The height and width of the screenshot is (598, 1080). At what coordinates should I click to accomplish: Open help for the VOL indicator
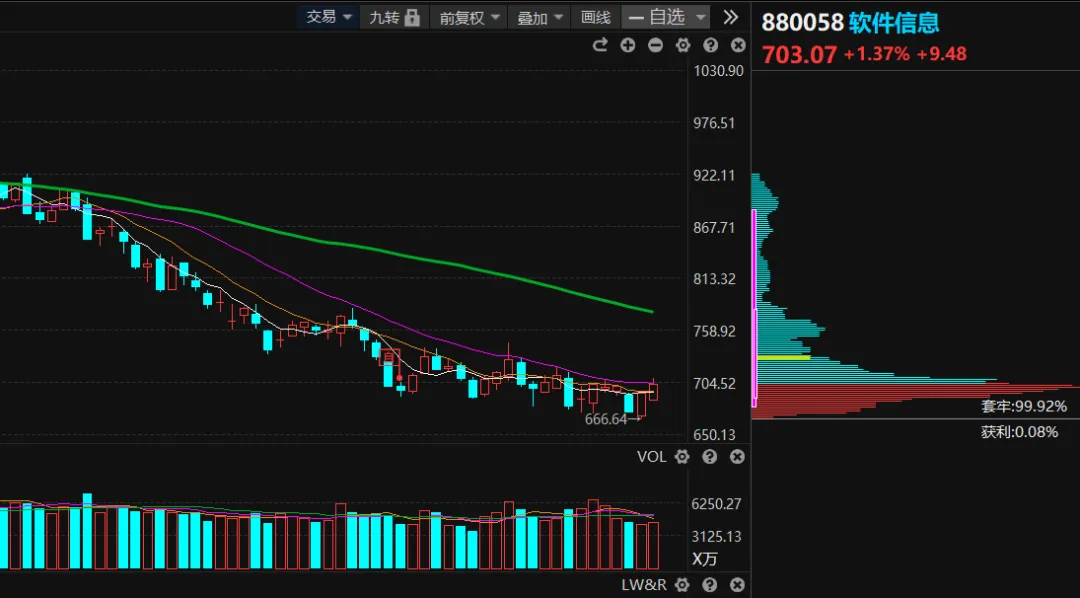[710, 457]
